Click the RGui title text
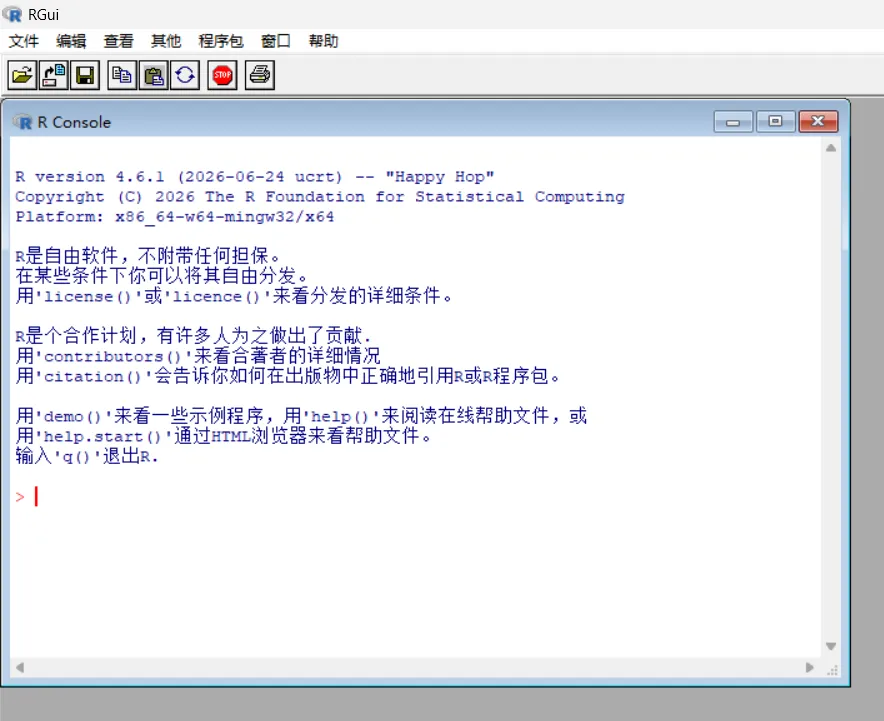 (43, 14)
